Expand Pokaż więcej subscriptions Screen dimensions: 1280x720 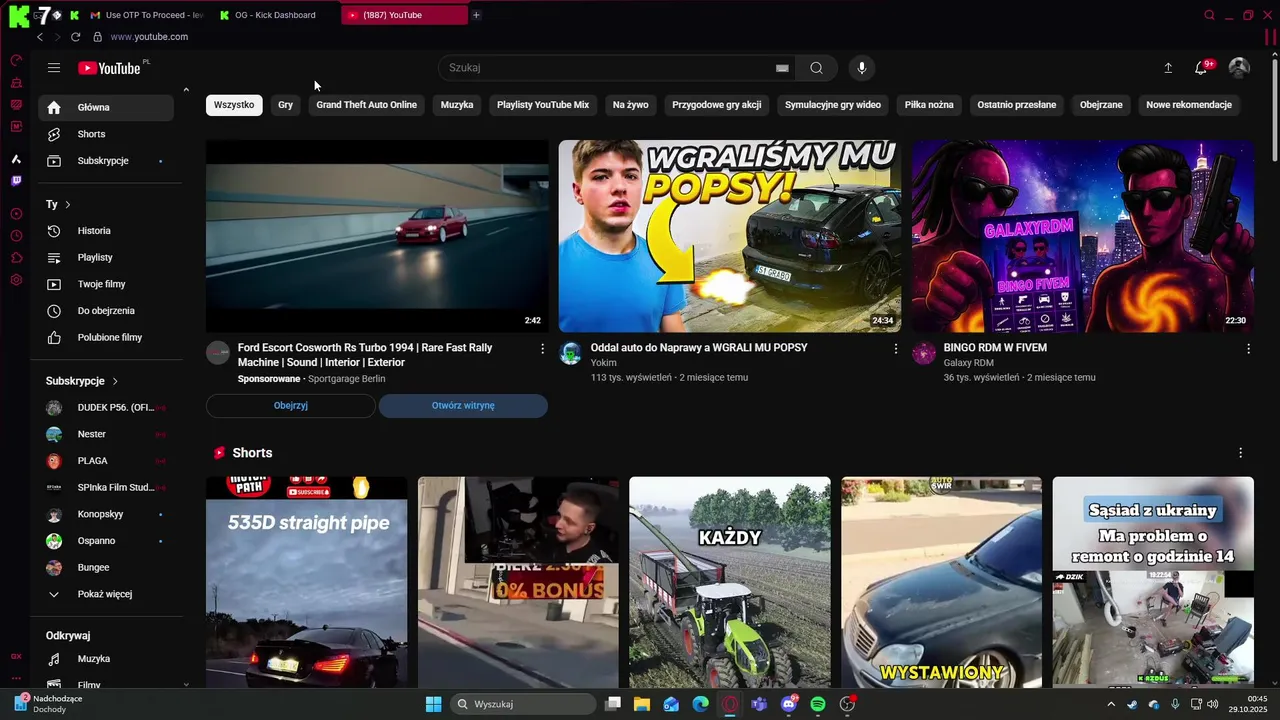click(105, 594)
